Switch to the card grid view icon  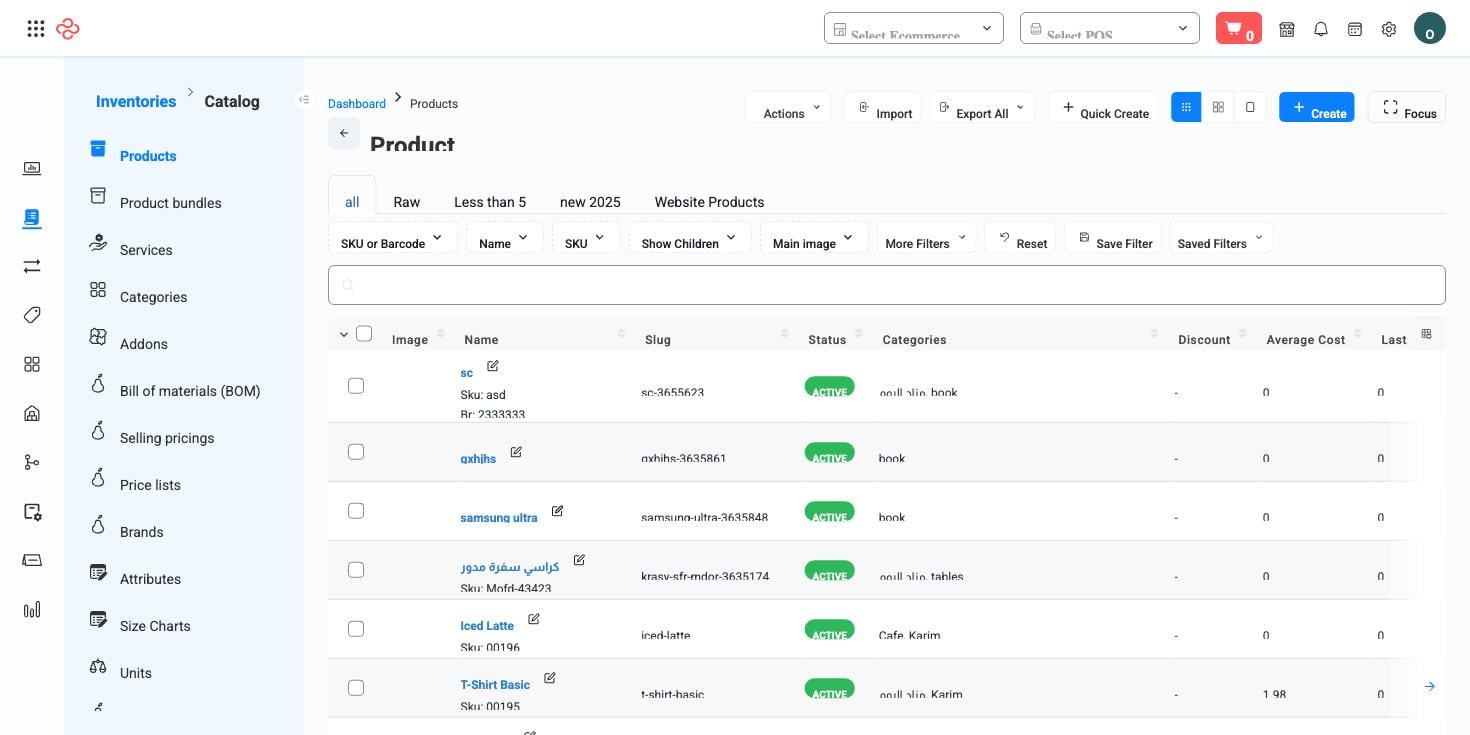tap(1218, 107)
